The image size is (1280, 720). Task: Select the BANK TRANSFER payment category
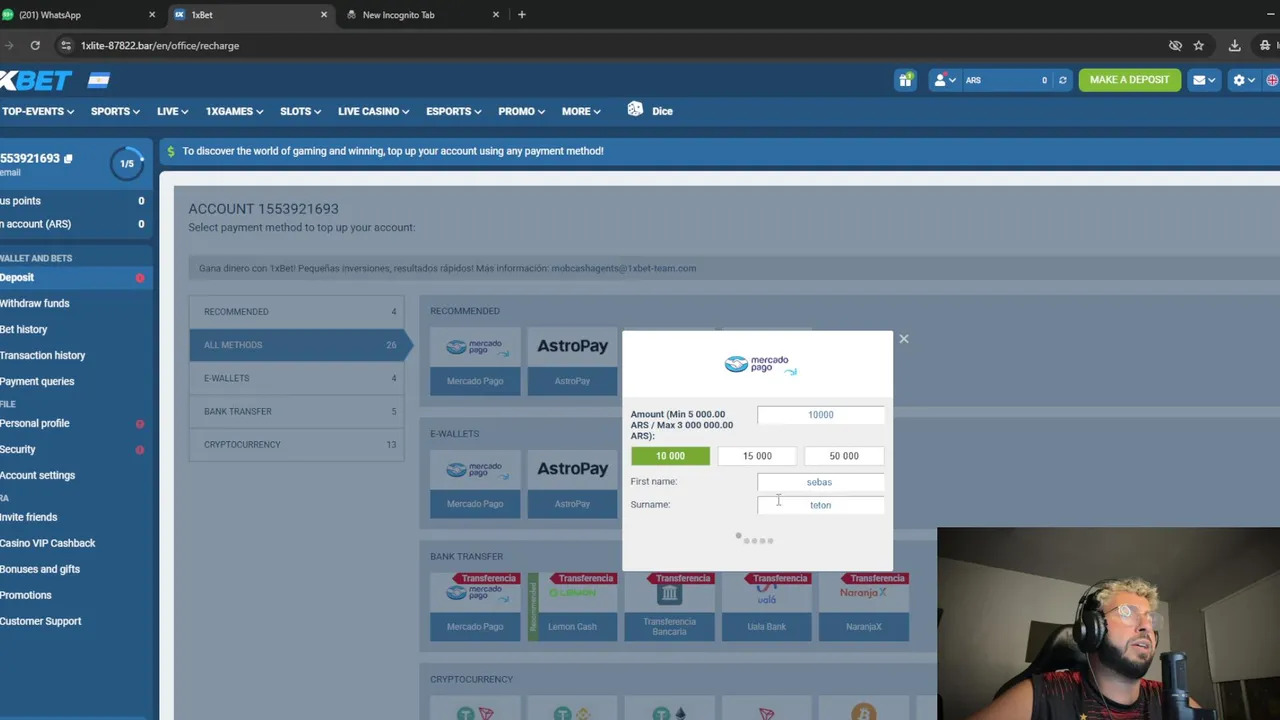[x=297, y=411]
